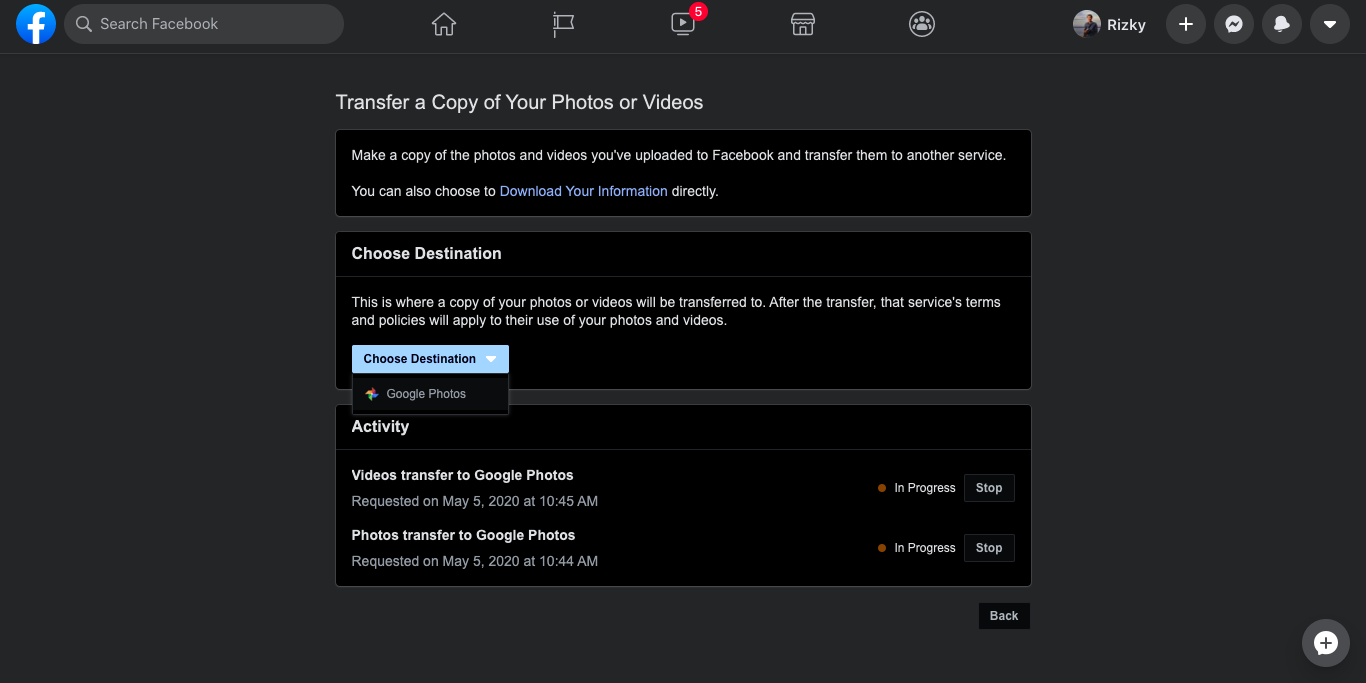Image resolution: width=1366 pixels, height=683 pixels.
Task: Click the page title 'Transfer a Copy of Your Photos or Videos'
Action: tap(519, 102)
